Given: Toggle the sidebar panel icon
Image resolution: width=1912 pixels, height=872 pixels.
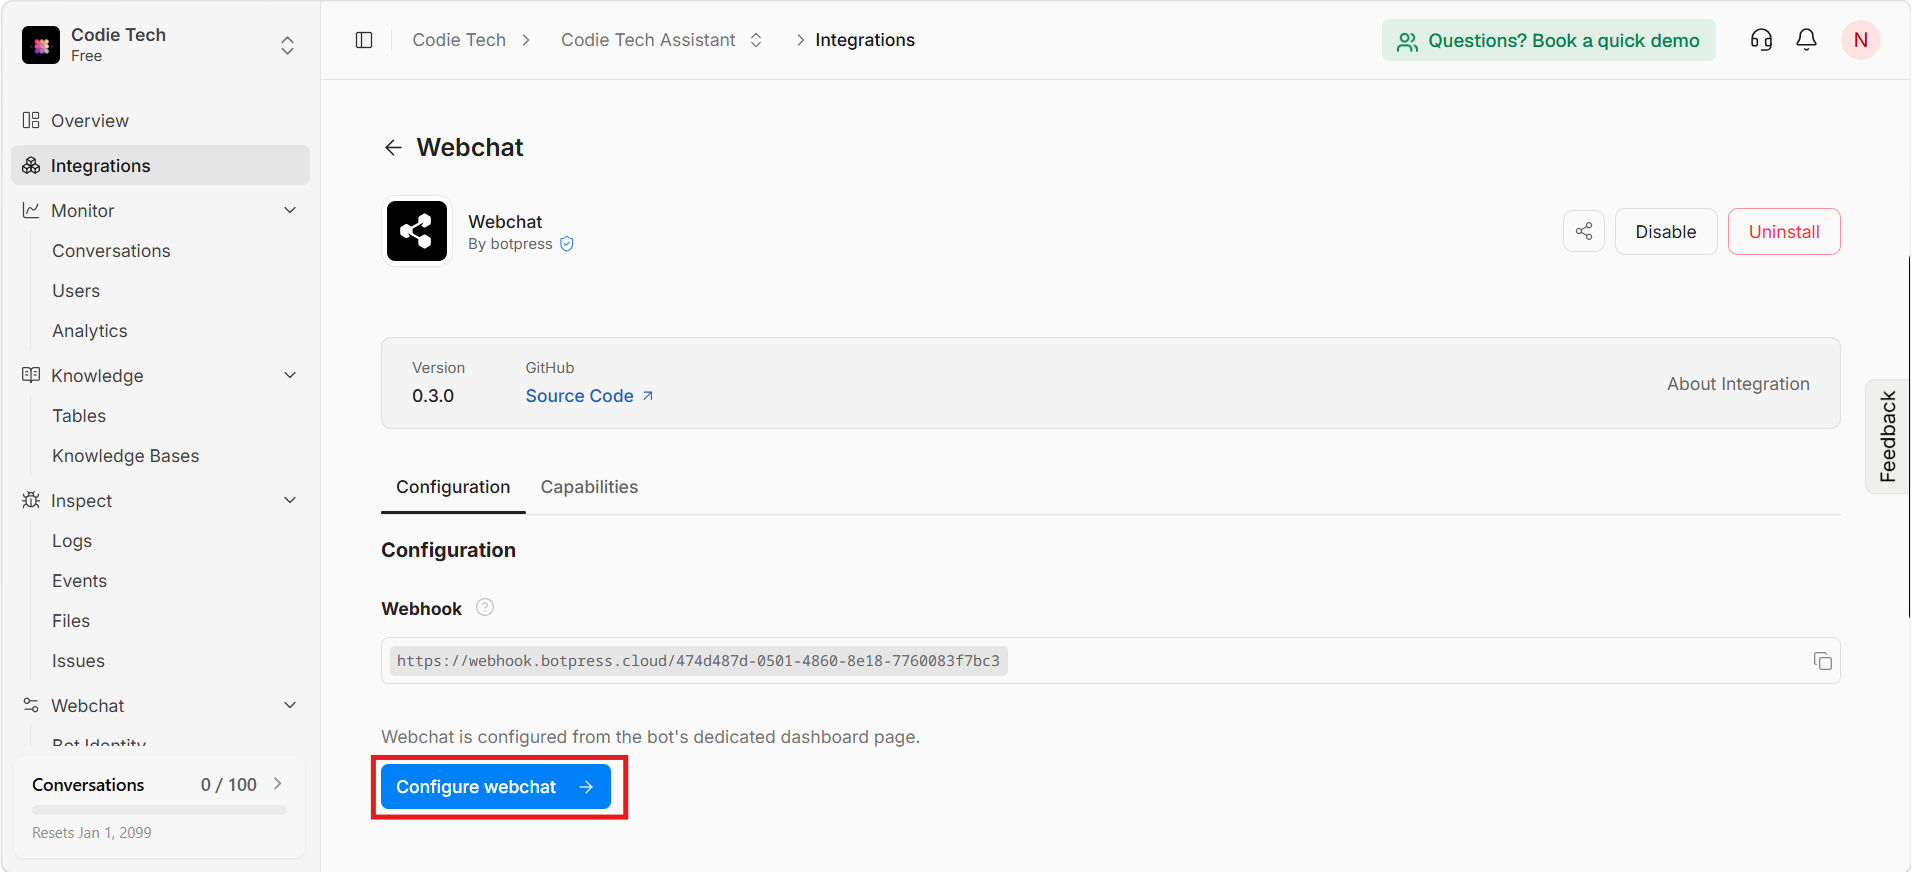Looking at the screenshot, I should coord(364,40).
